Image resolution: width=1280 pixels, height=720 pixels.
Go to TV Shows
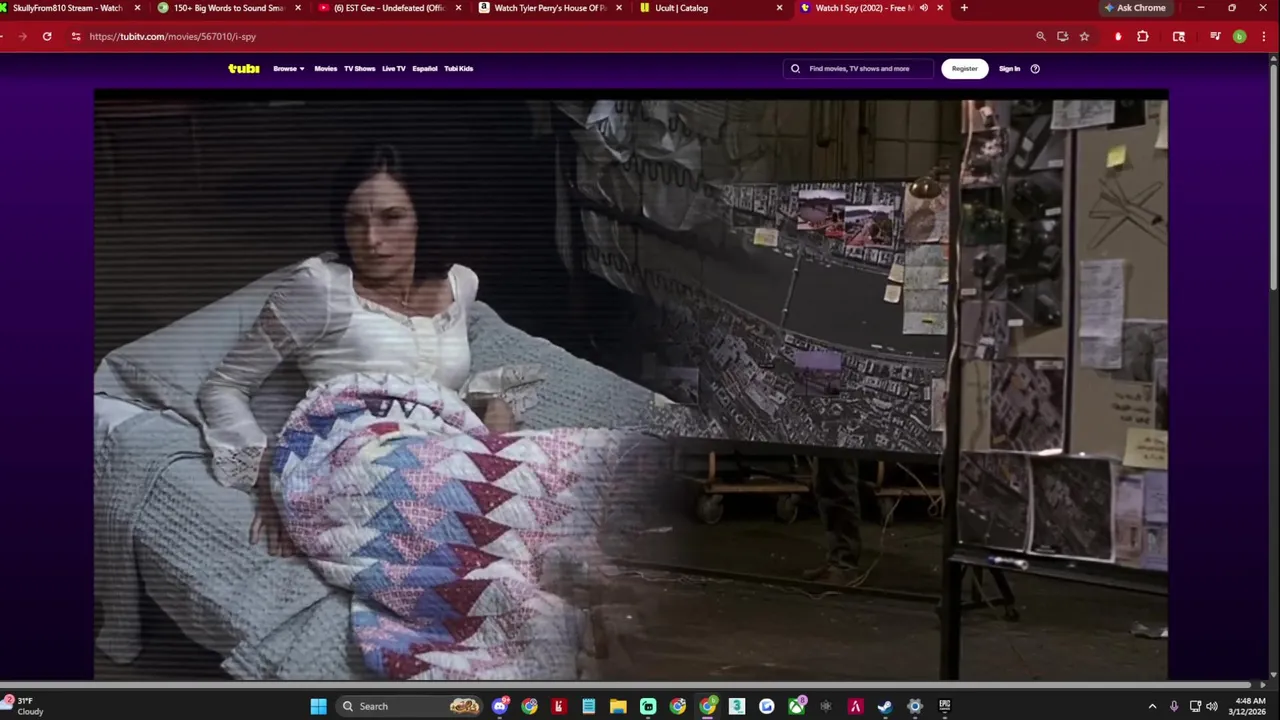359,68
